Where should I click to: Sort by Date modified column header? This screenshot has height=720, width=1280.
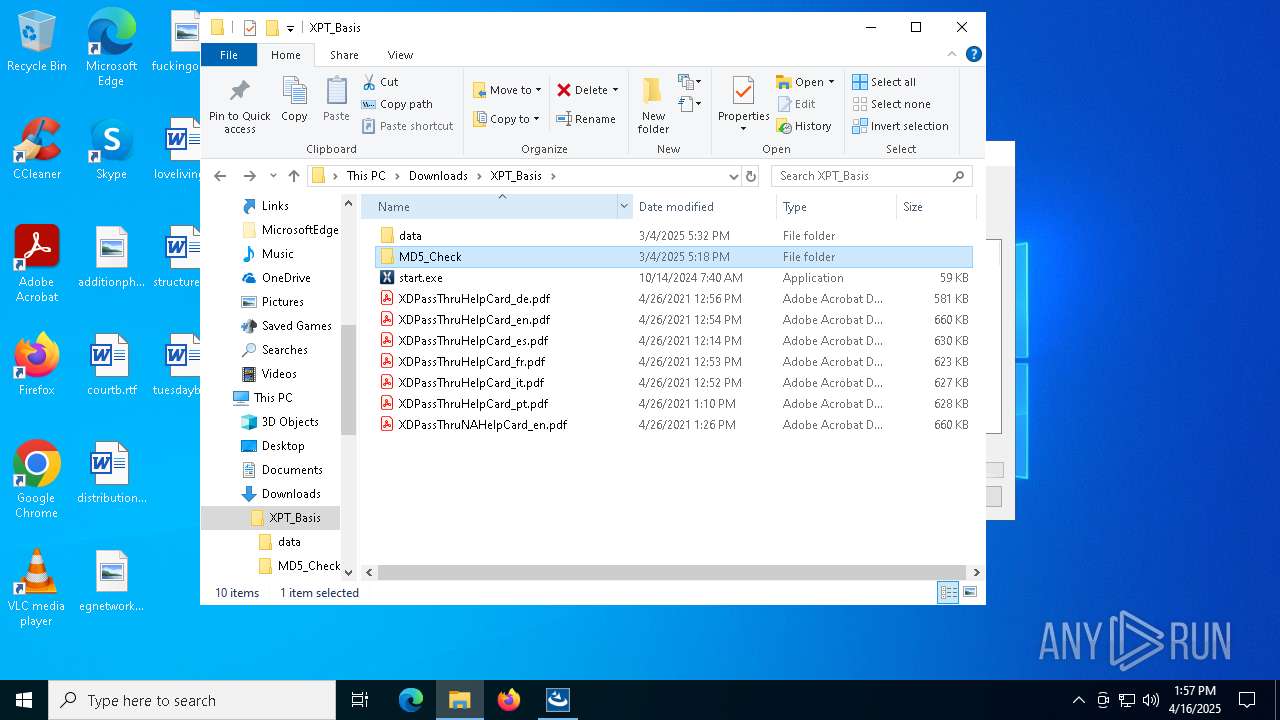(704, 207)
